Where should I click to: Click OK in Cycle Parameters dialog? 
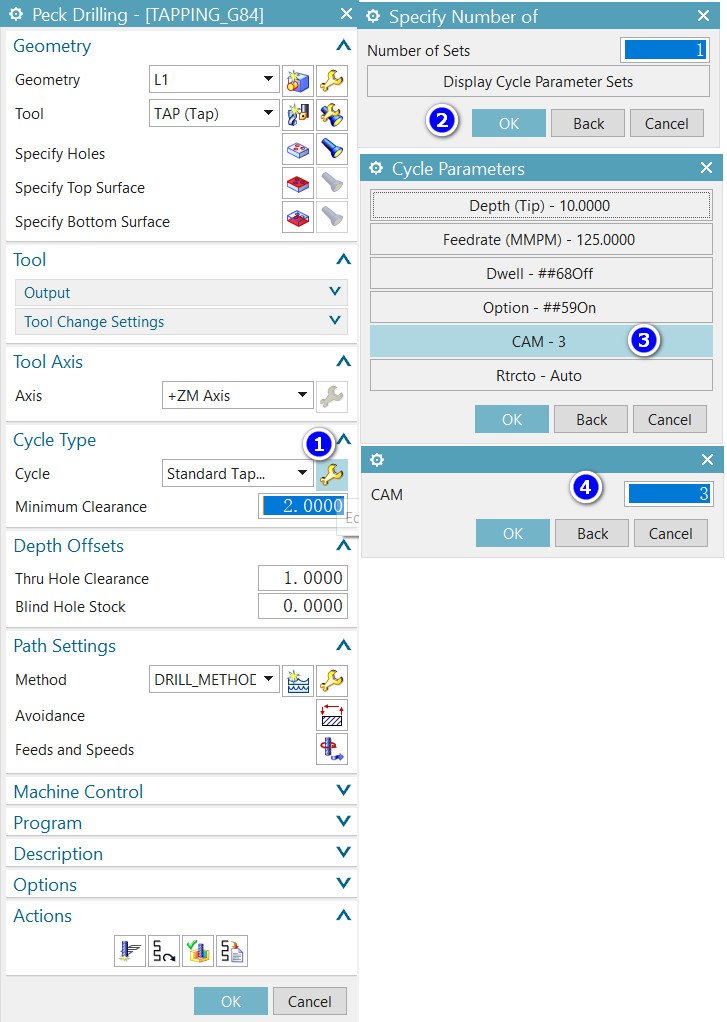[x=512, y=419]
